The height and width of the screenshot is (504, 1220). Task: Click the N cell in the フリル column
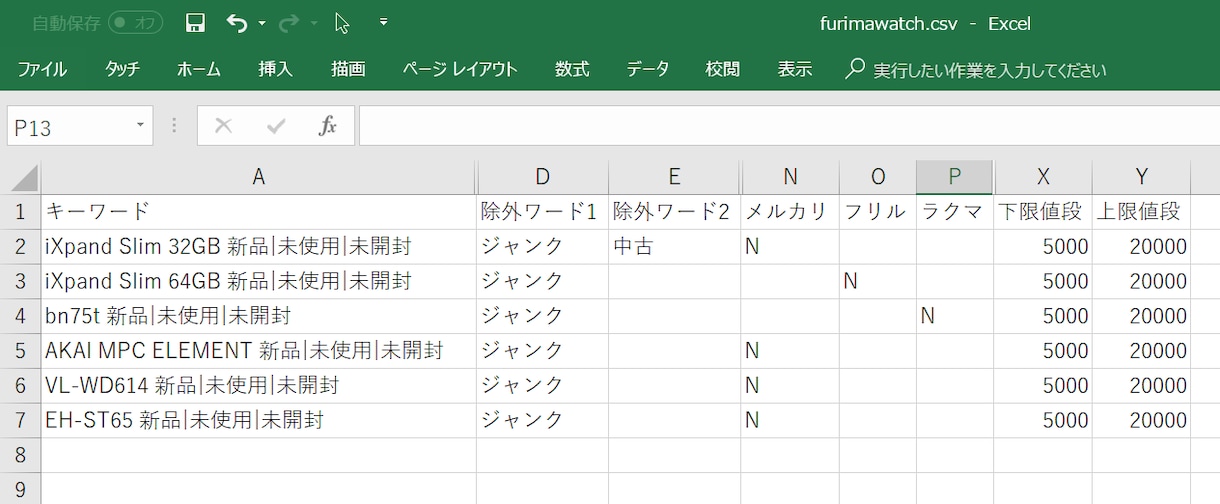pyautogui.click(x=878, y=281)
